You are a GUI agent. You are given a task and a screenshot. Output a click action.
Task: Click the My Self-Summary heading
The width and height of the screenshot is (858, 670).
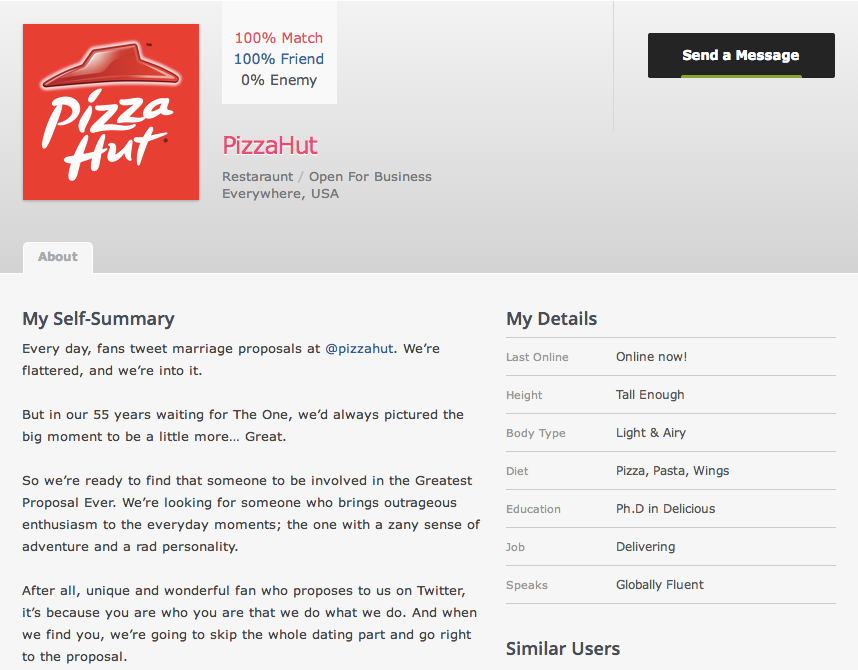98,319
